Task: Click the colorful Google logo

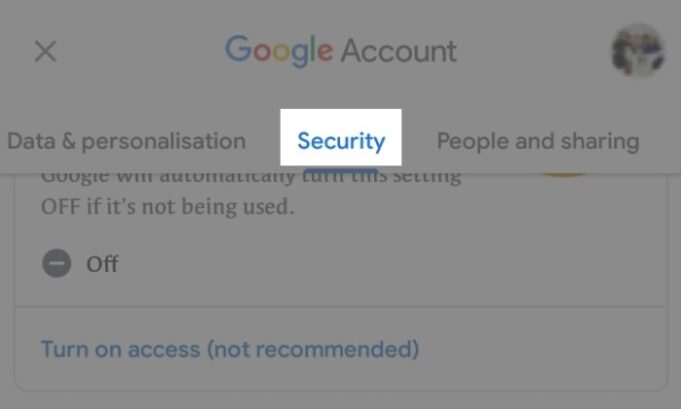Action: click(279, 51)
